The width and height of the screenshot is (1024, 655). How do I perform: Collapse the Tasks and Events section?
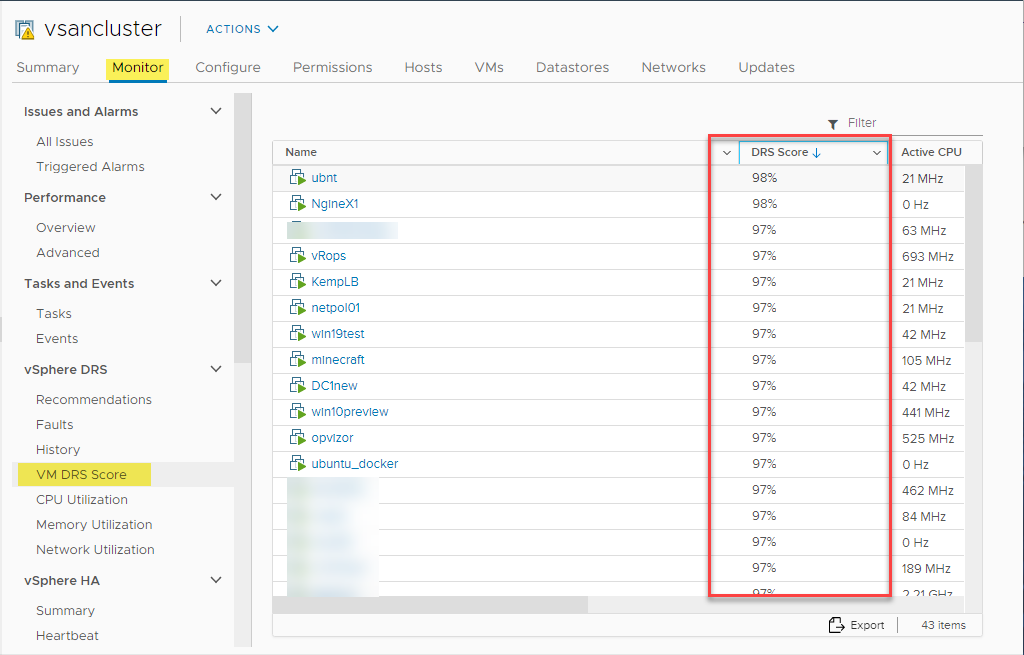(x=216, y=283)
